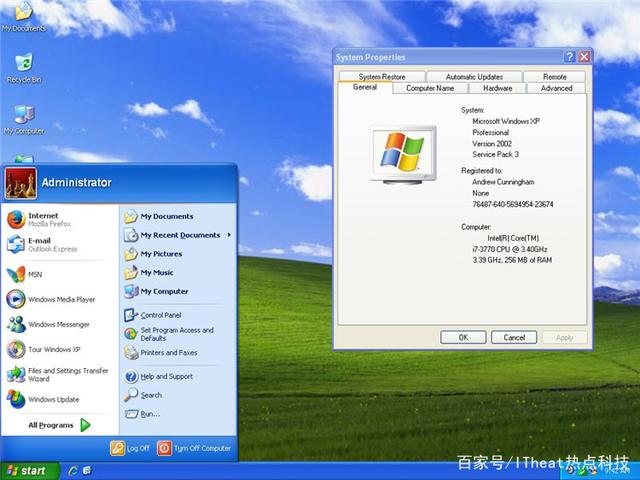Select the General tab

(x=365, y=87)
